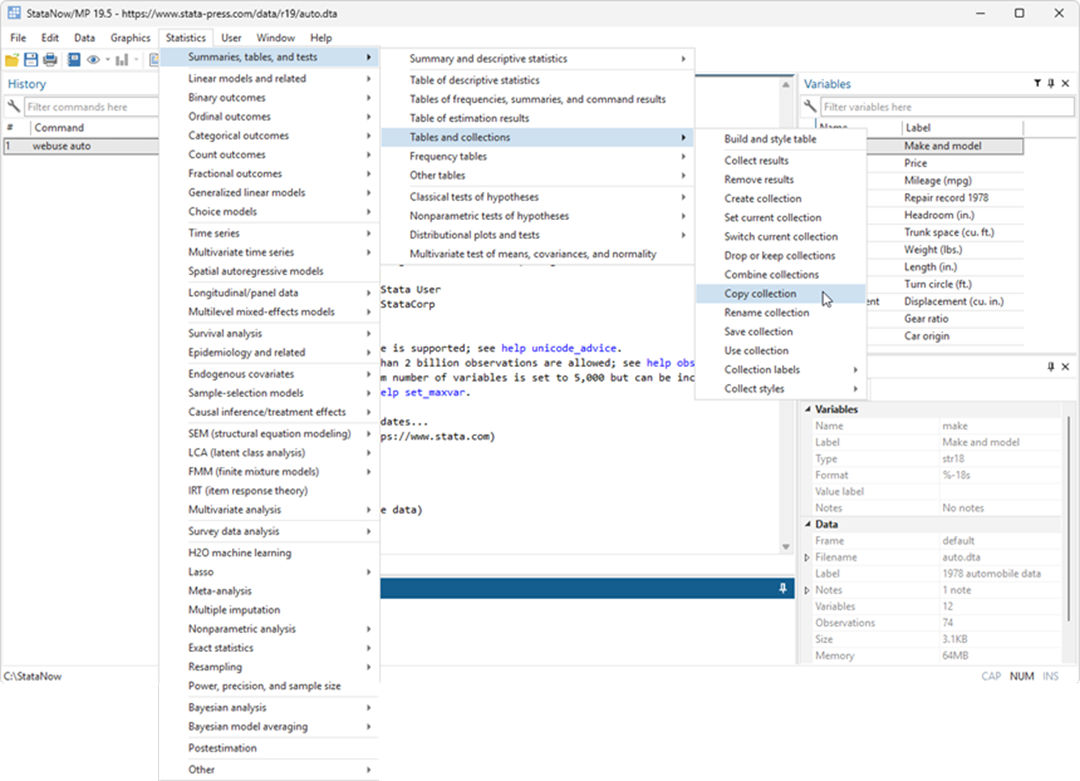1080x781 pixels.
Task: Select Collect results entry
Action: [x=780, y=160]
